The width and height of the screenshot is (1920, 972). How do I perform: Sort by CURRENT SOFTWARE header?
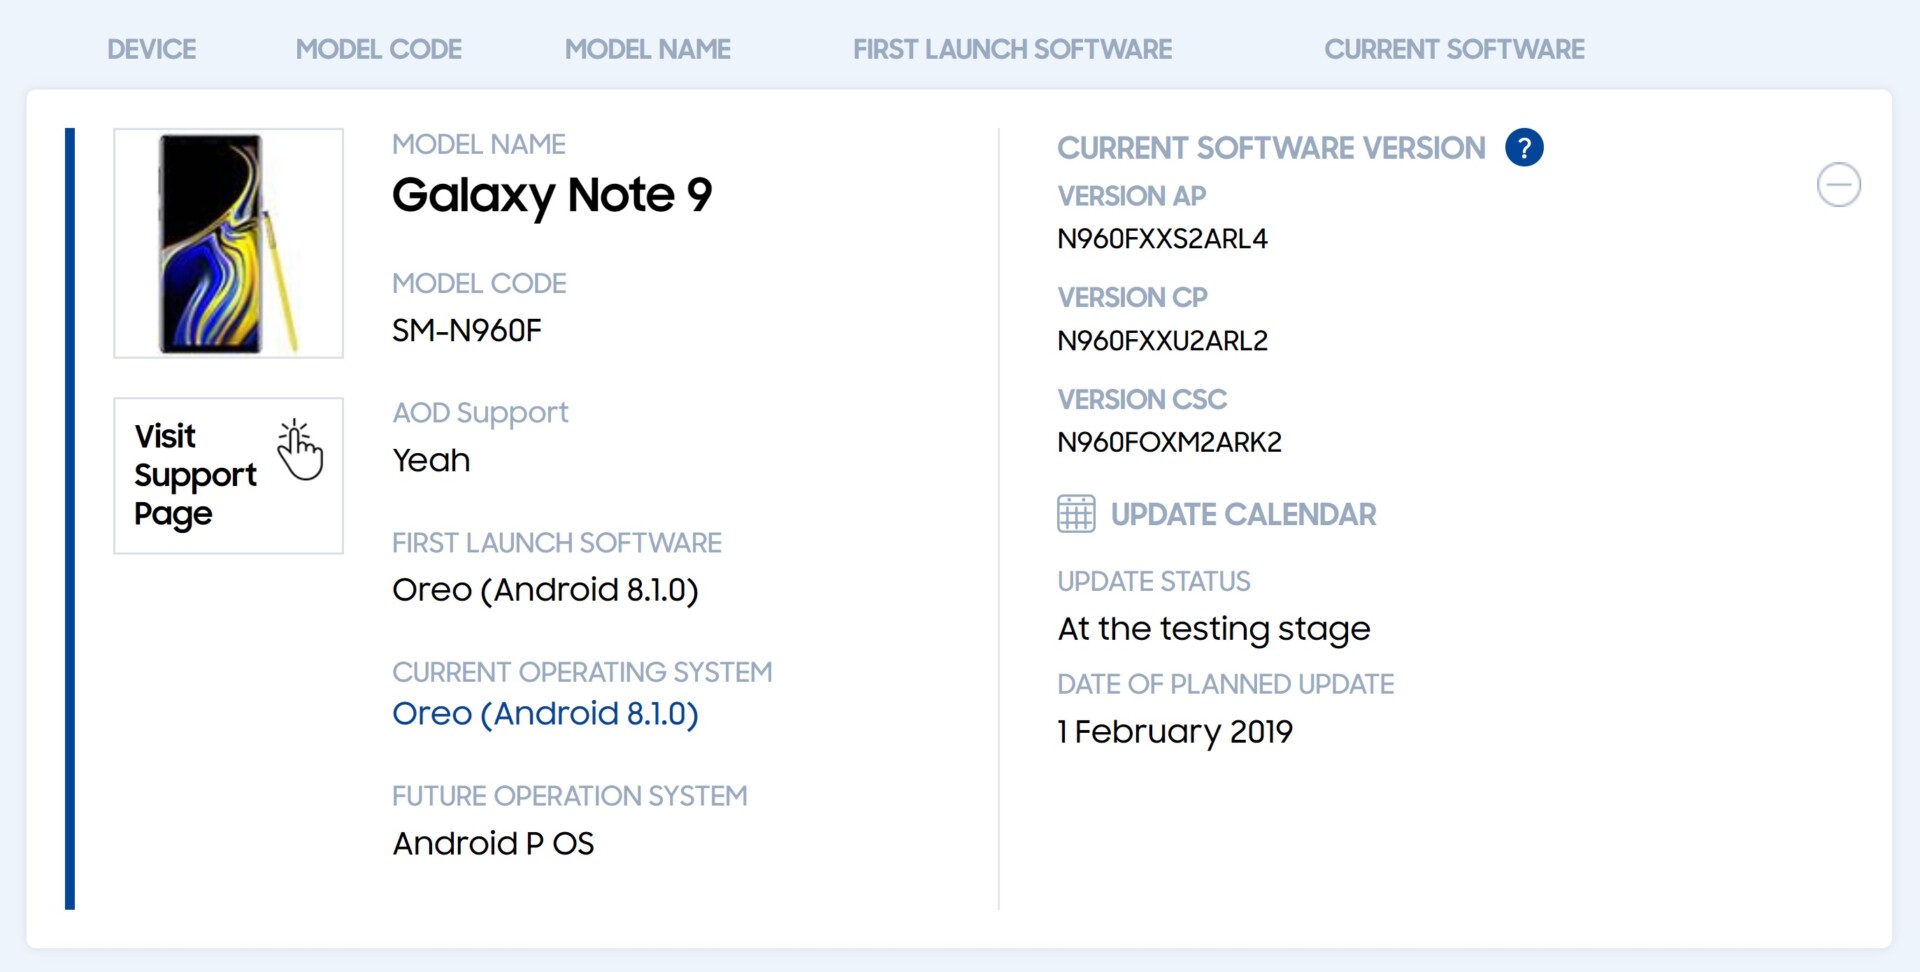[1454, 49]
